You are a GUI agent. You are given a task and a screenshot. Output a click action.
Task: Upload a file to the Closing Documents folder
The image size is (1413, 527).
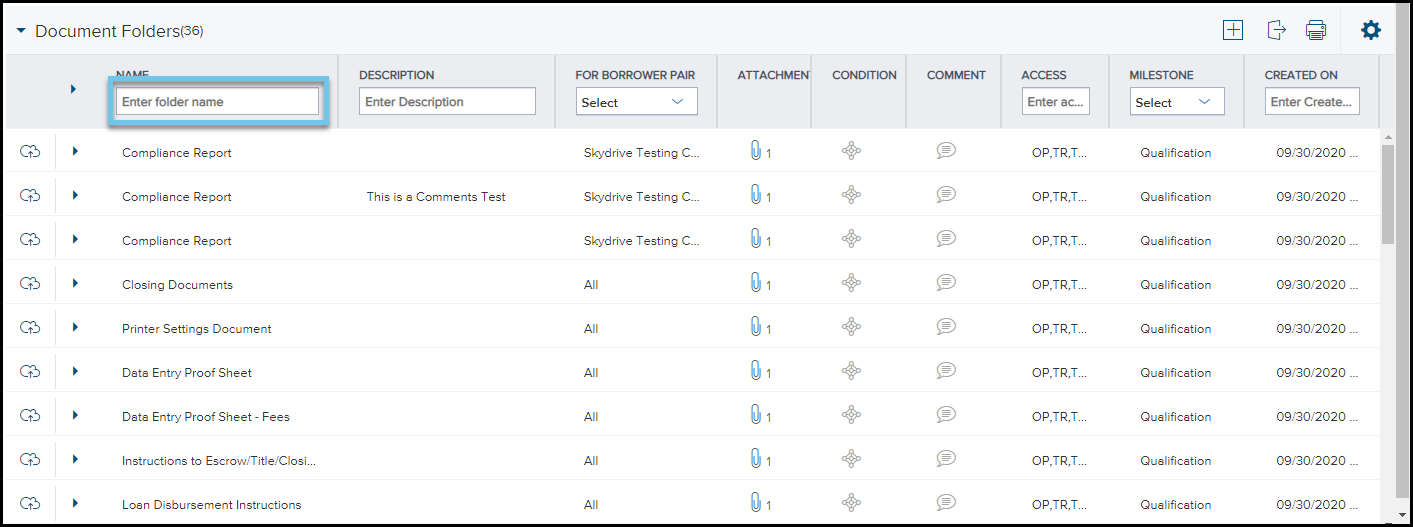[30, 284]
